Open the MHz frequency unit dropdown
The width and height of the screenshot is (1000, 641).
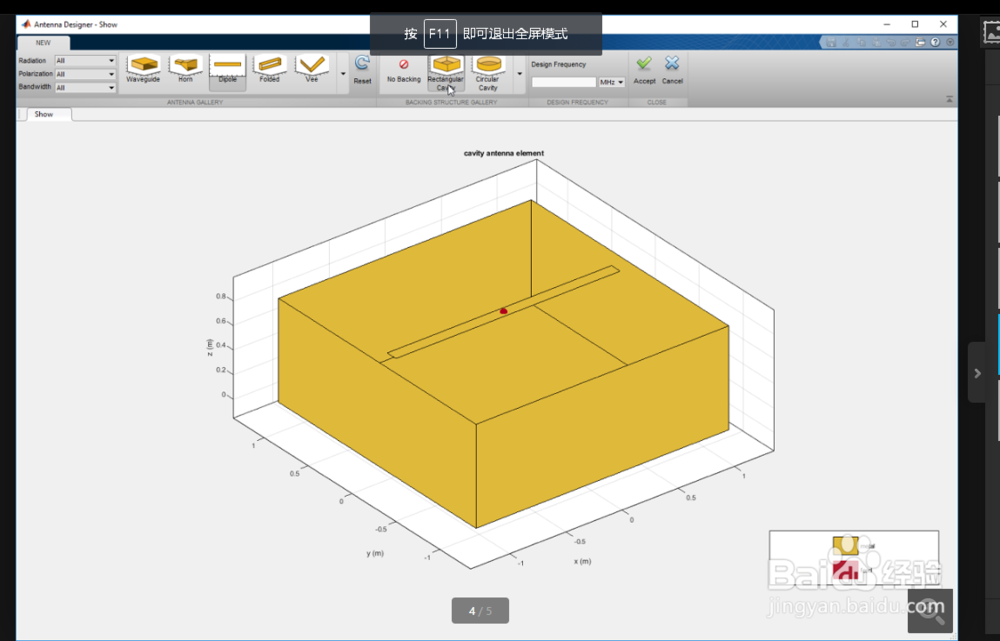pos(612,82)
